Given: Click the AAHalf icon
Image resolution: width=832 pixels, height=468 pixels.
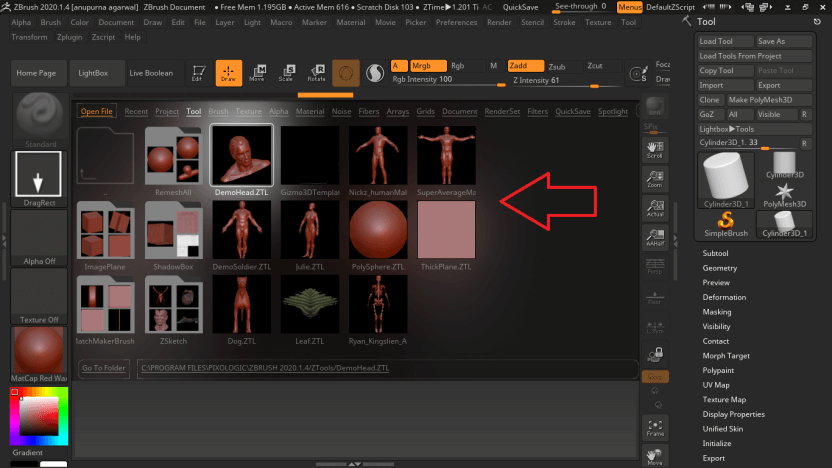Looking at the screenshot, I should pos(655,237).
